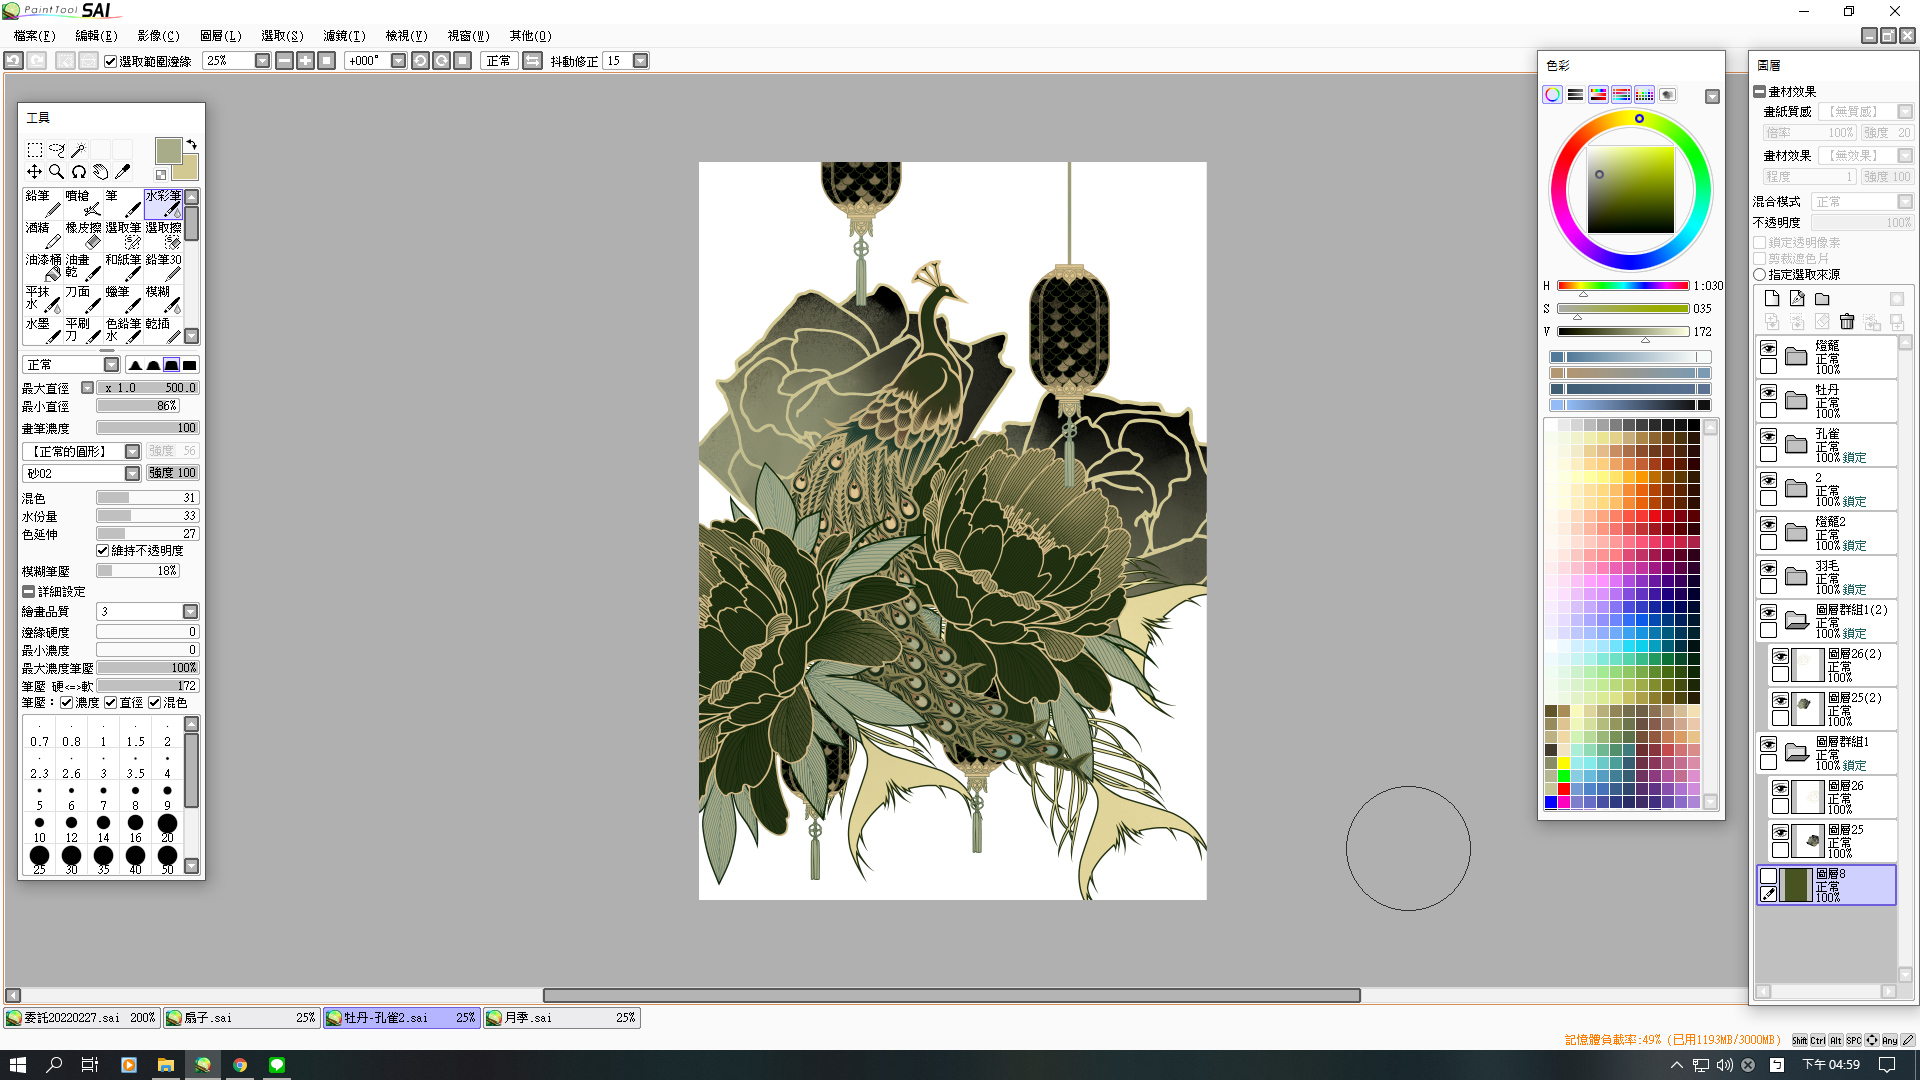1920x1080 pixels.
Task: Select 指定選取來源 radio button
Action: click(1759, 275)
